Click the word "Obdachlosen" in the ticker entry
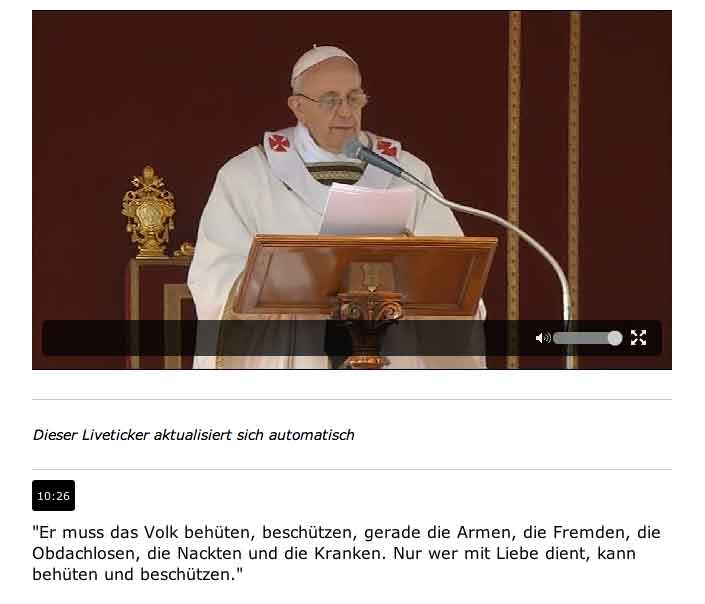705x604 pixels. [x=83, y=553]
